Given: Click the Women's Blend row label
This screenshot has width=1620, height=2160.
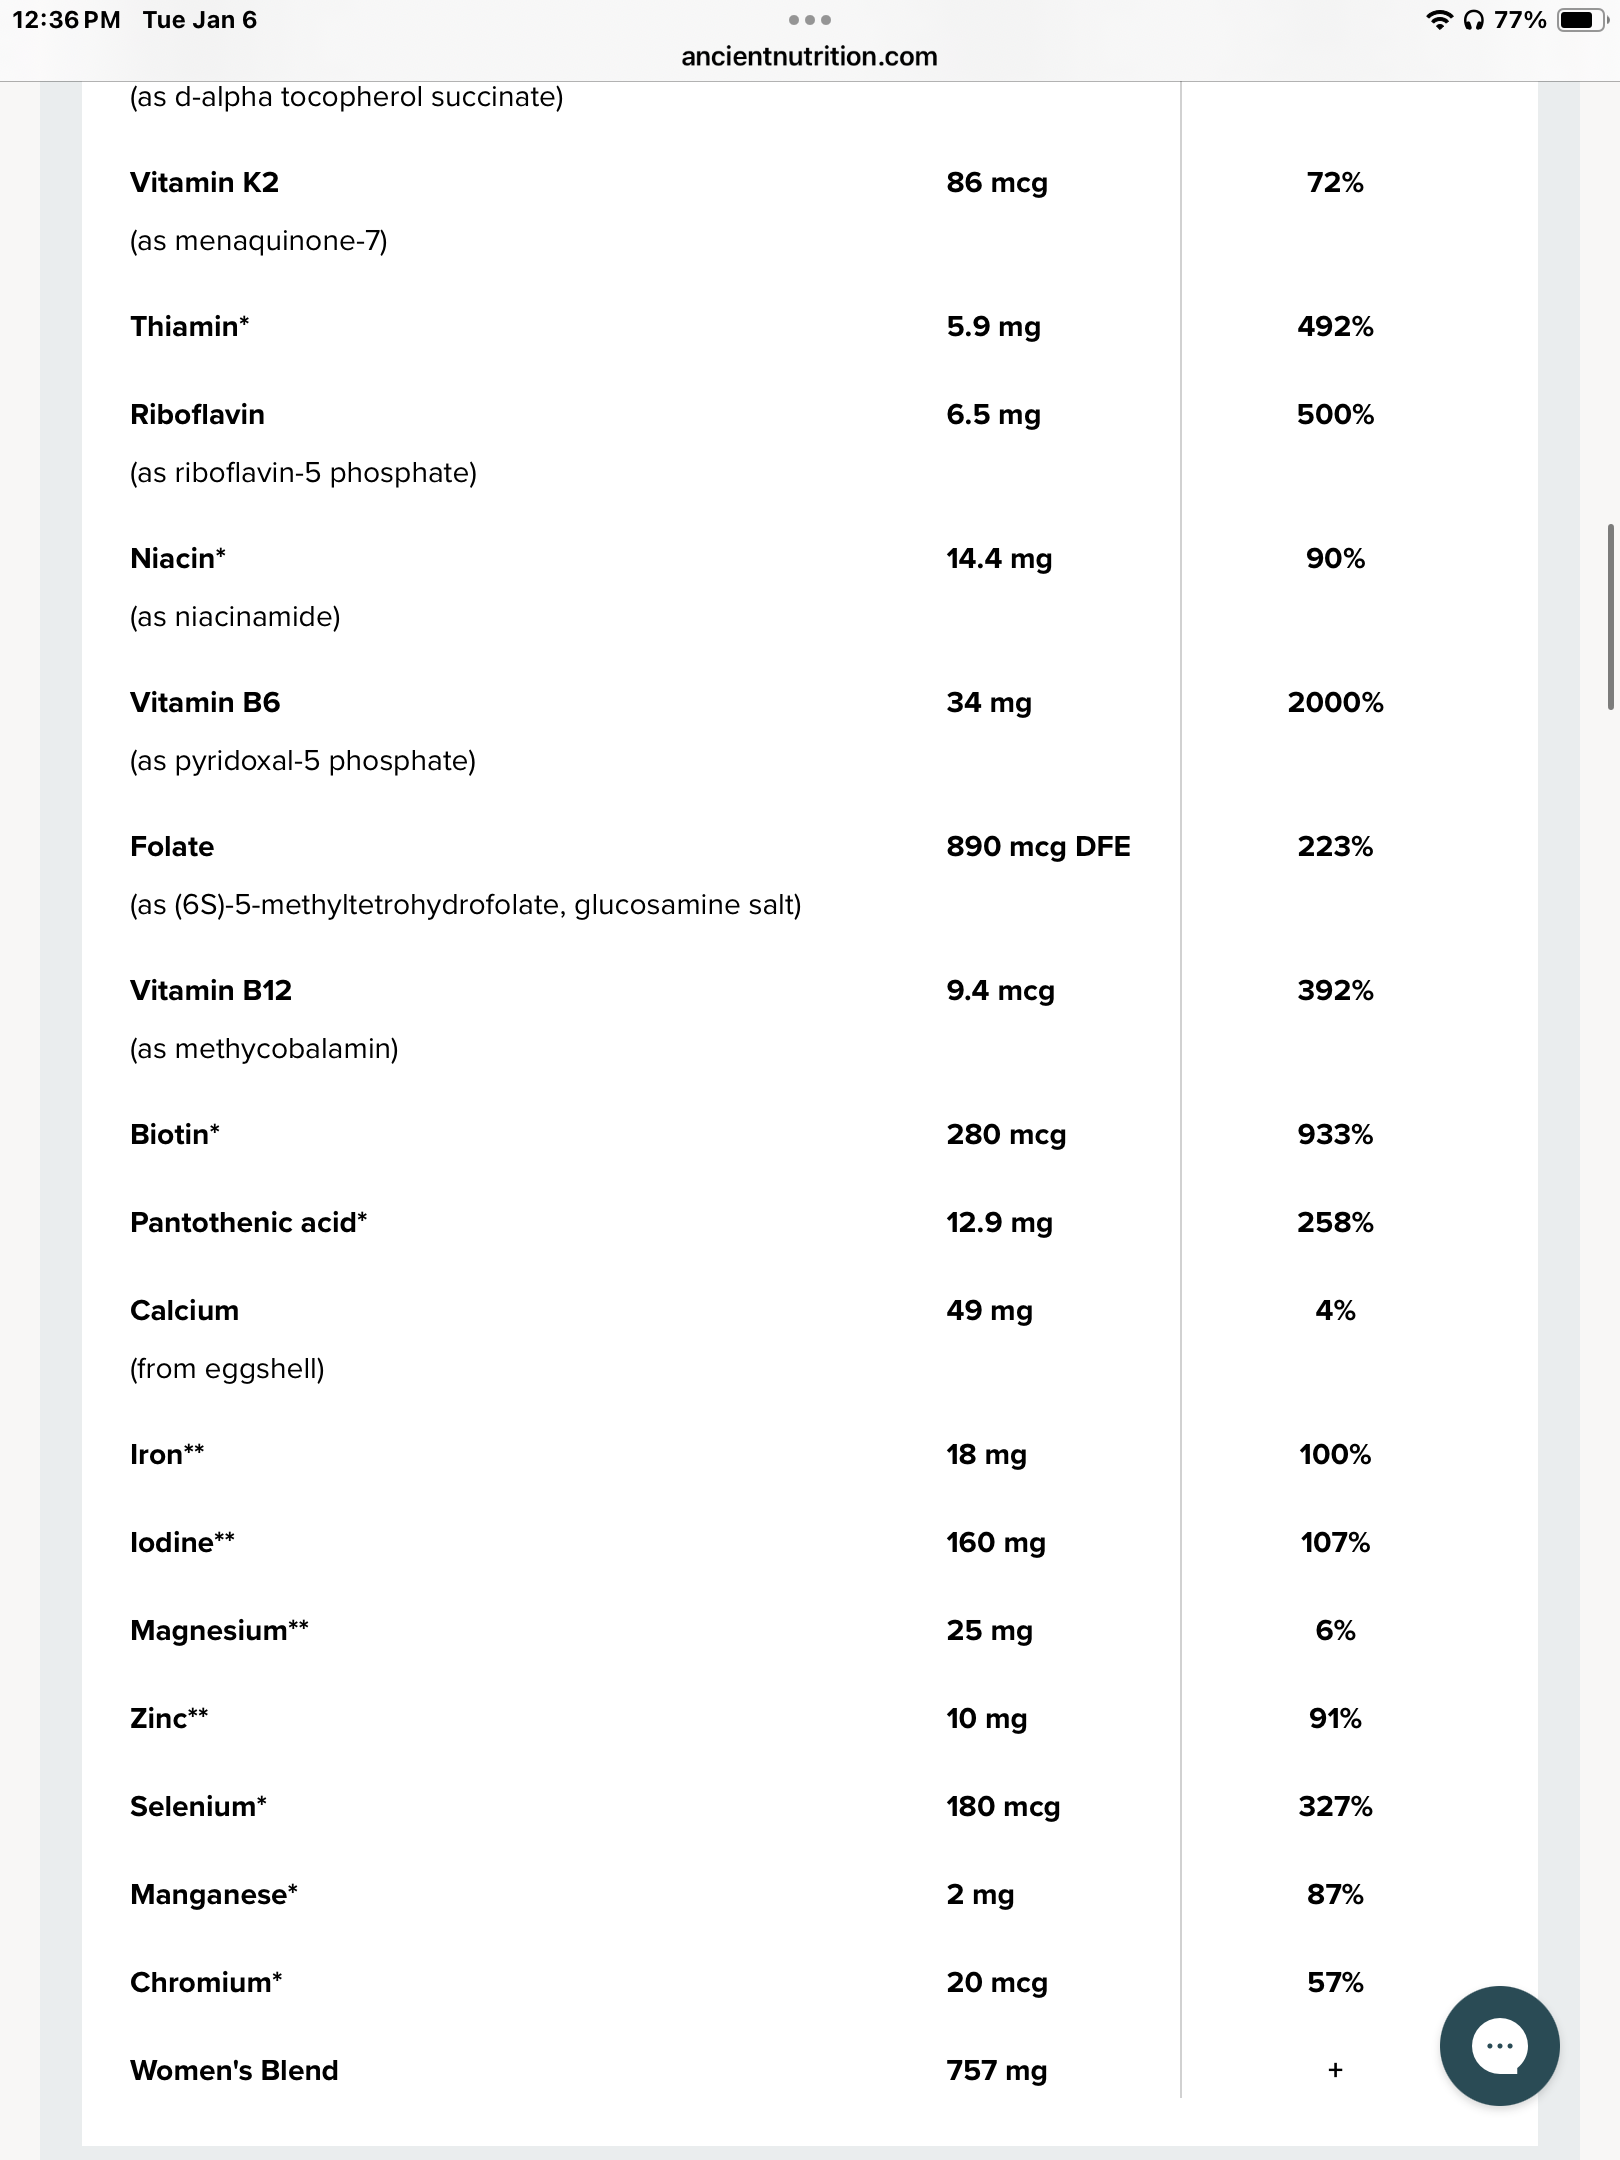Looking at the screenshot, I should tap(234, 2070).
